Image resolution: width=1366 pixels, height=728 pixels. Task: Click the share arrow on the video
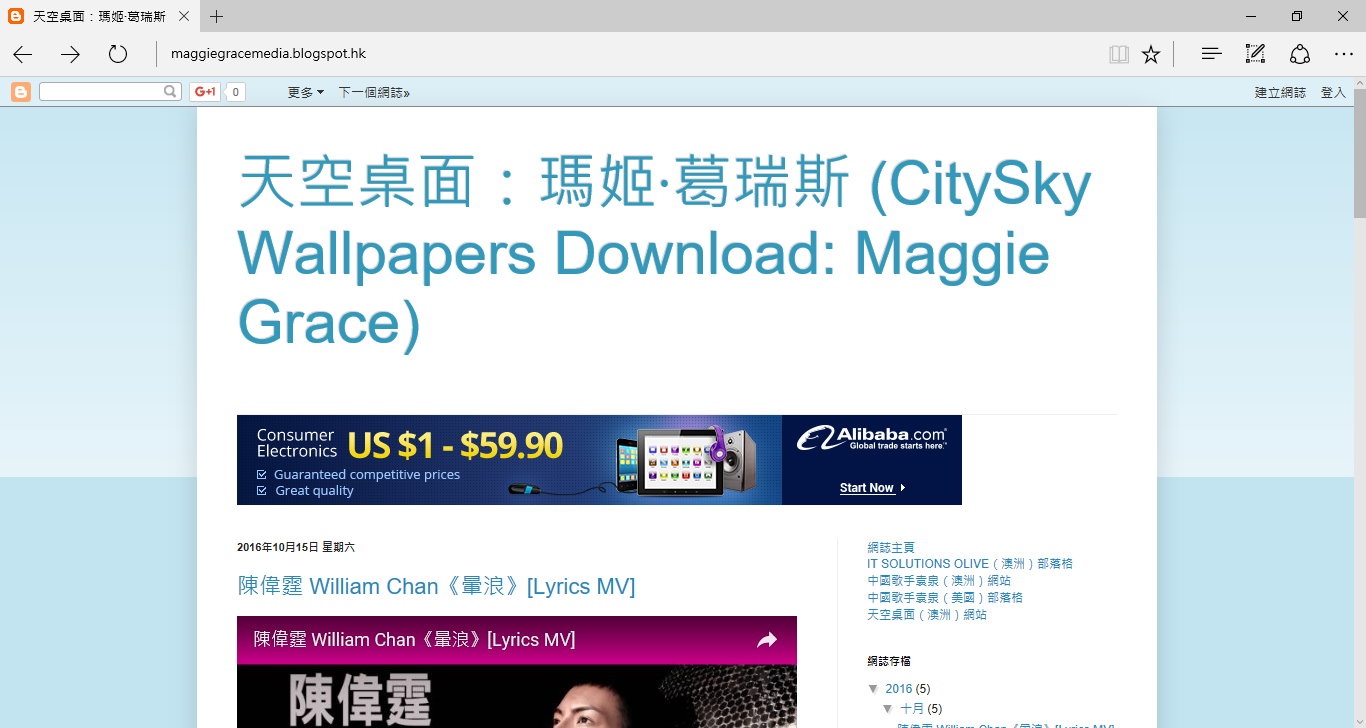767,640
